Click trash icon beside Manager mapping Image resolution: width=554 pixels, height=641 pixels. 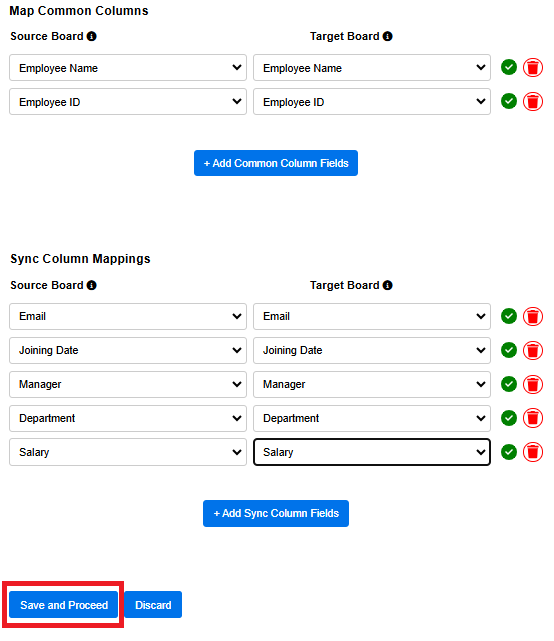coord(533,384)
